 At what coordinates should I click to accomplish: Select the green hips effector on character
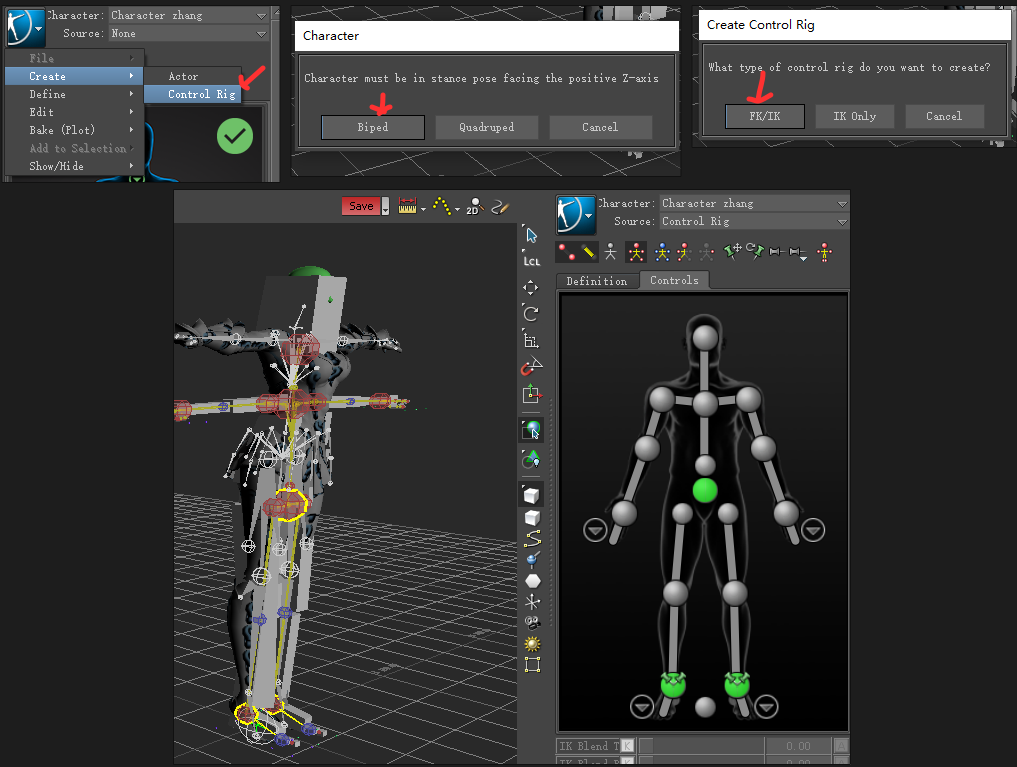click(x=706, y=490)
